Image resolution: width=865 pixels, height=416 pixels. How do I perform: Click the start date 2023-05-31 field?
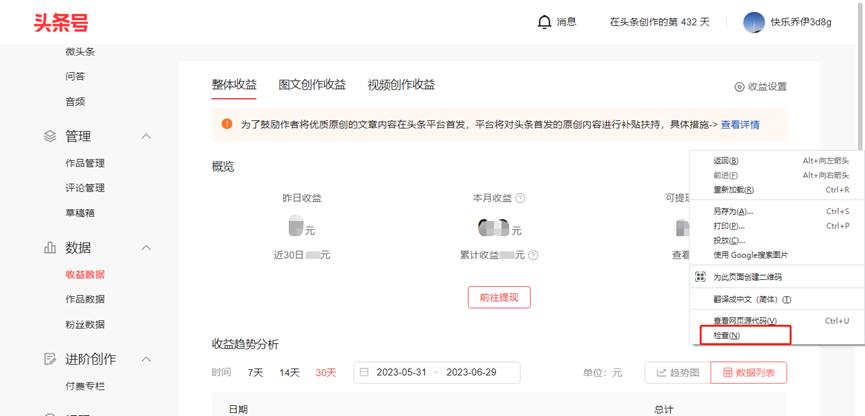point(402,372)
